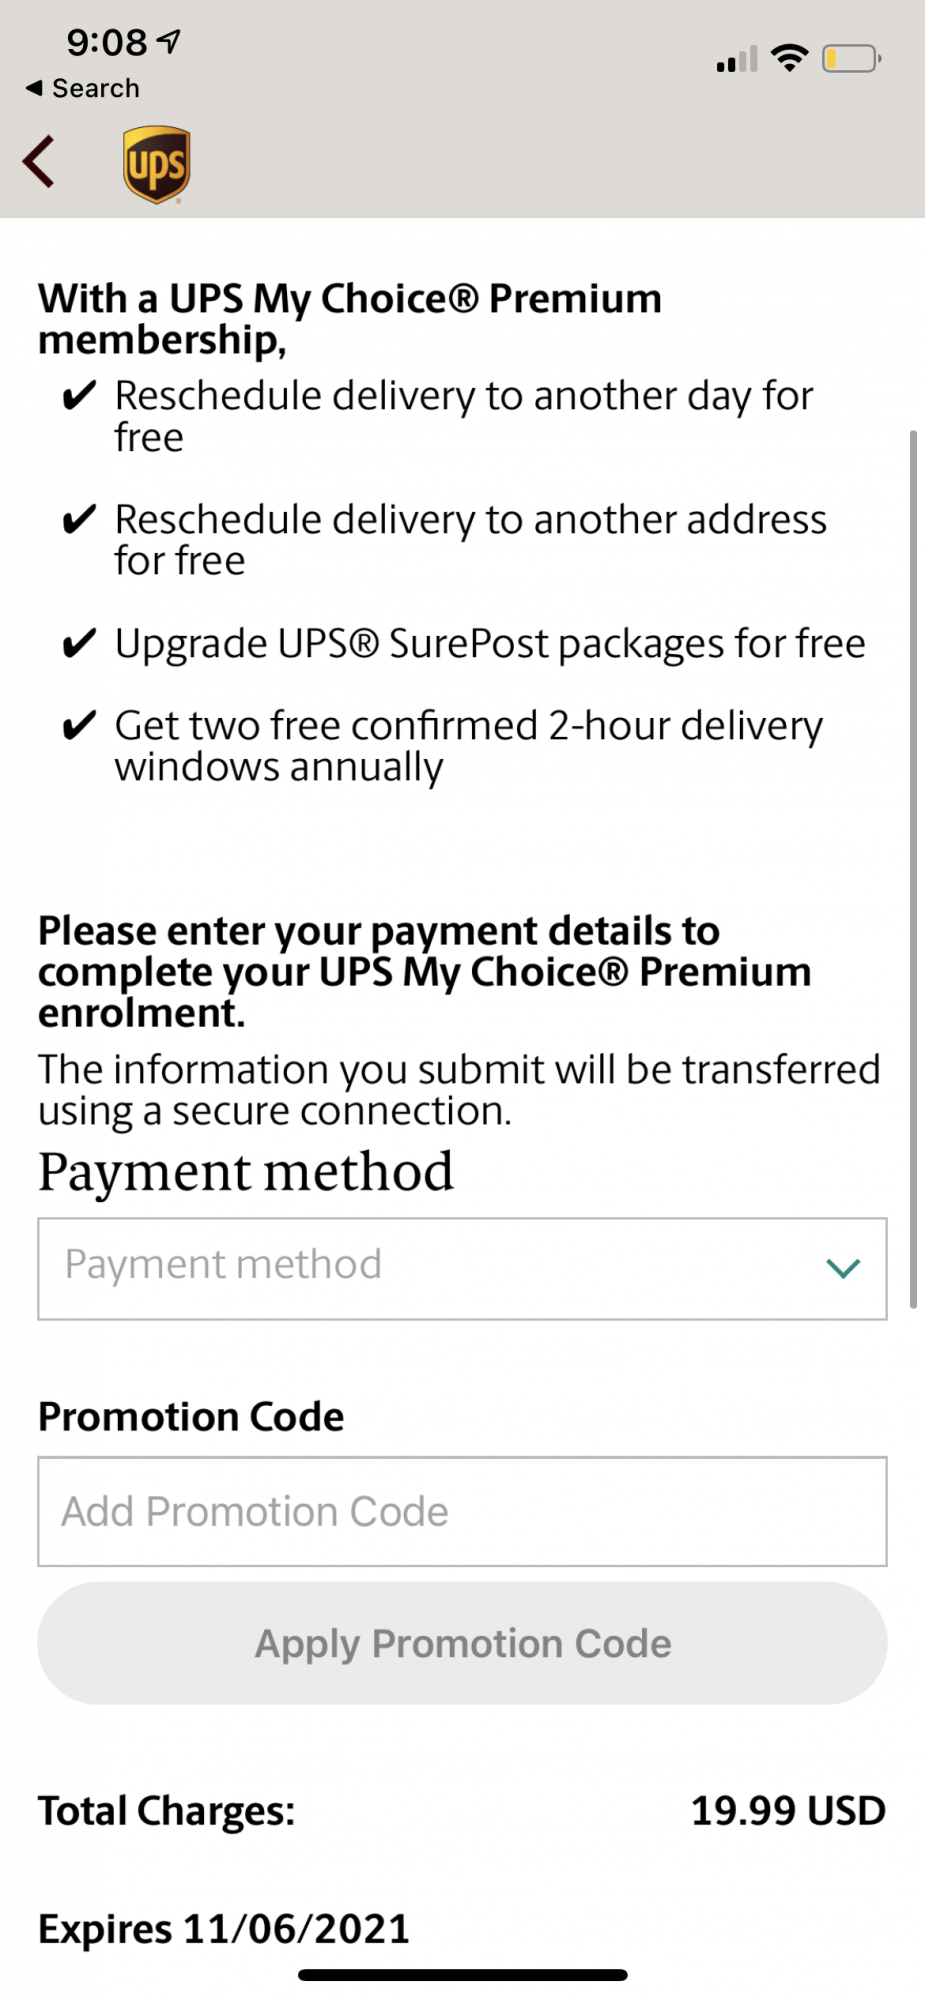The image size is (925, 2000).
Task: Tap the Wi-Fi status icon
Action: pos(790,58)
